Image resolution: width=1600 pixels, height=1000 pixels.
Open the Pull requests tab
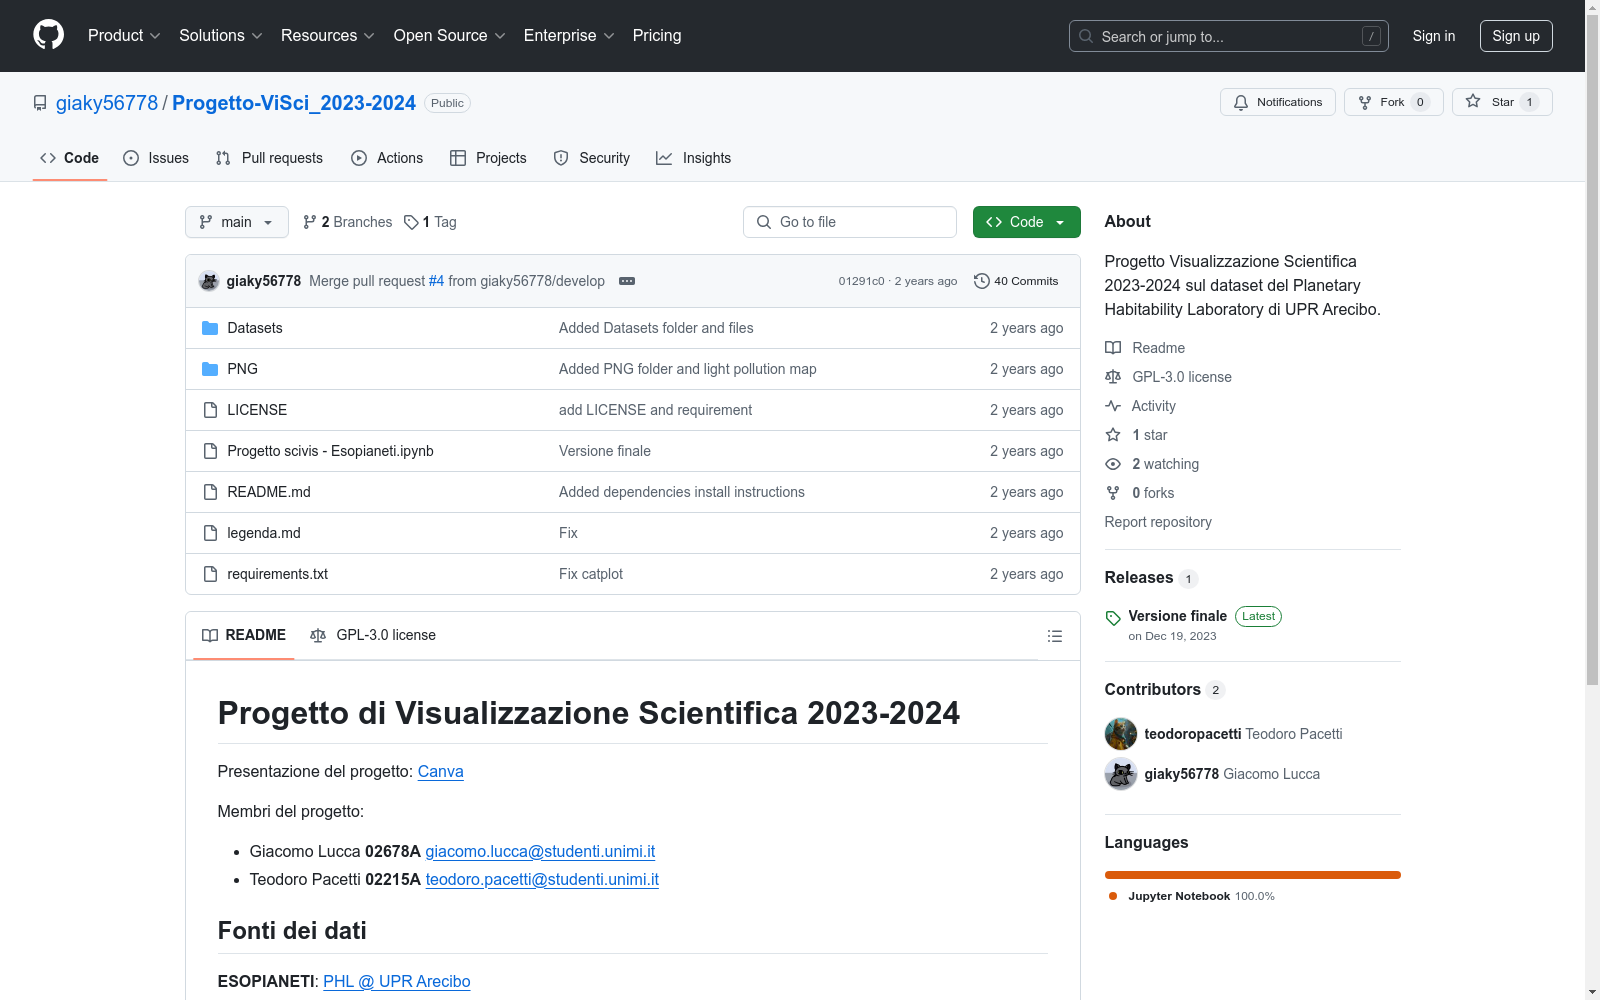click(269, 158)
